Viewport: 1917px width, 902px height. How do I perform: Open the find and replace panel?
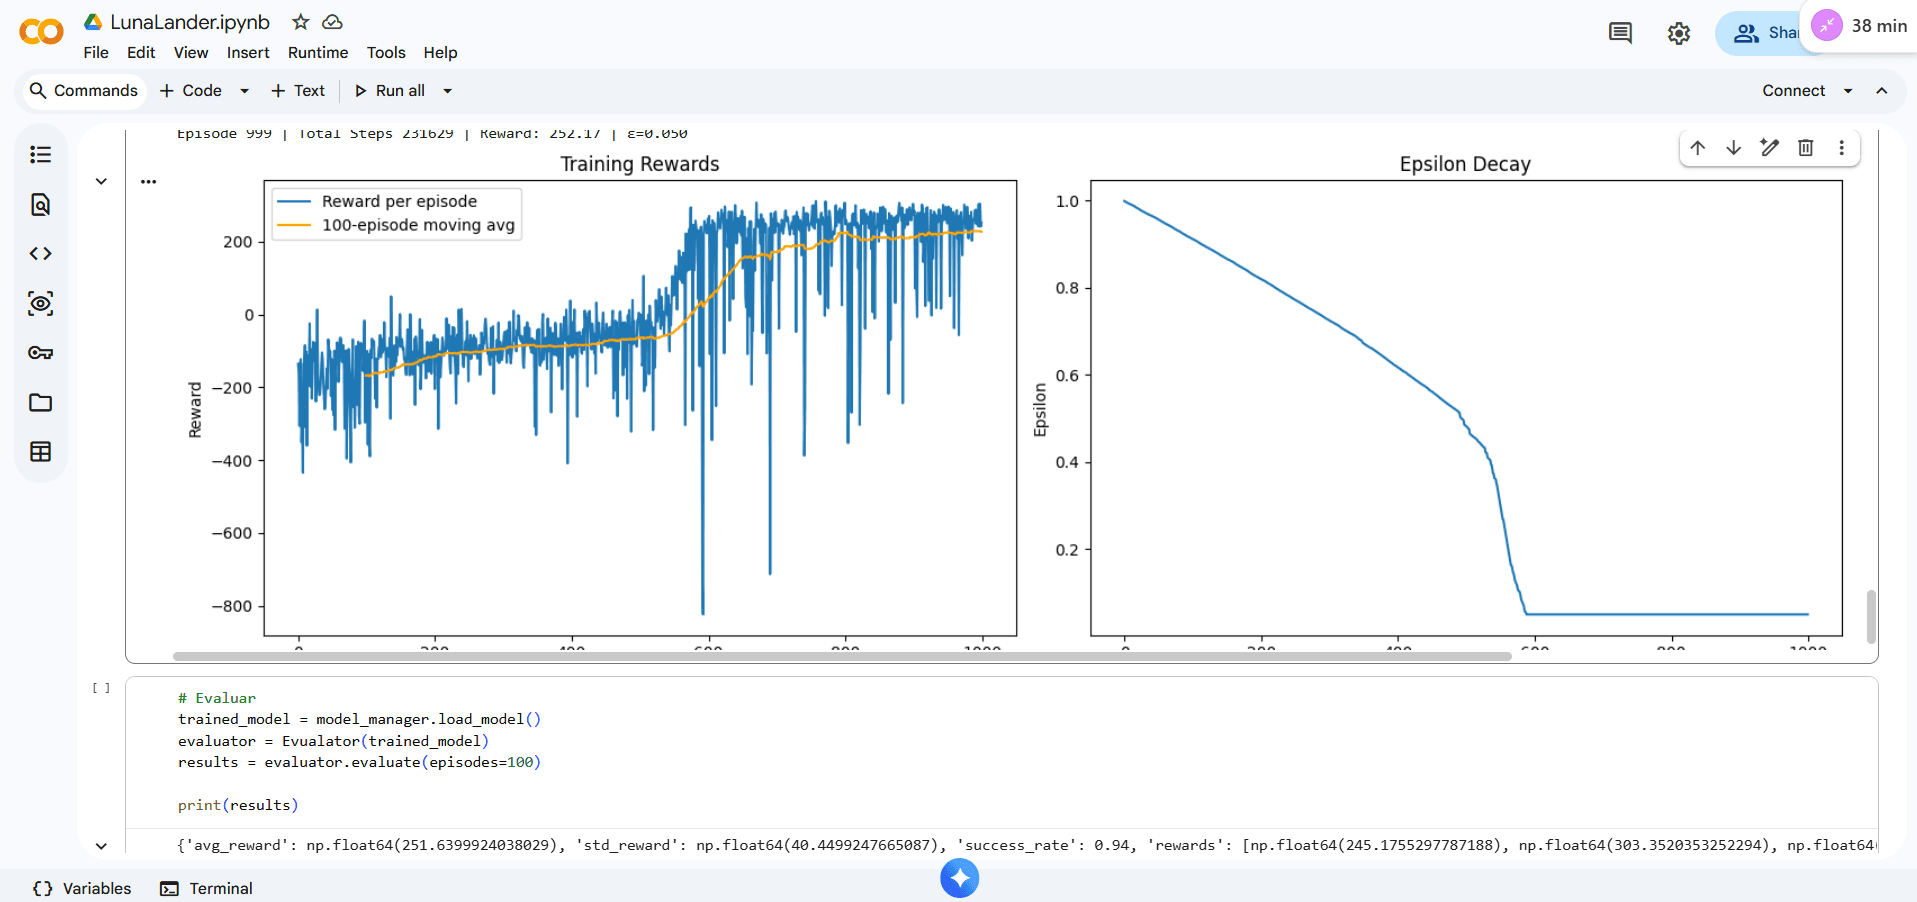[x=40, y=204]
